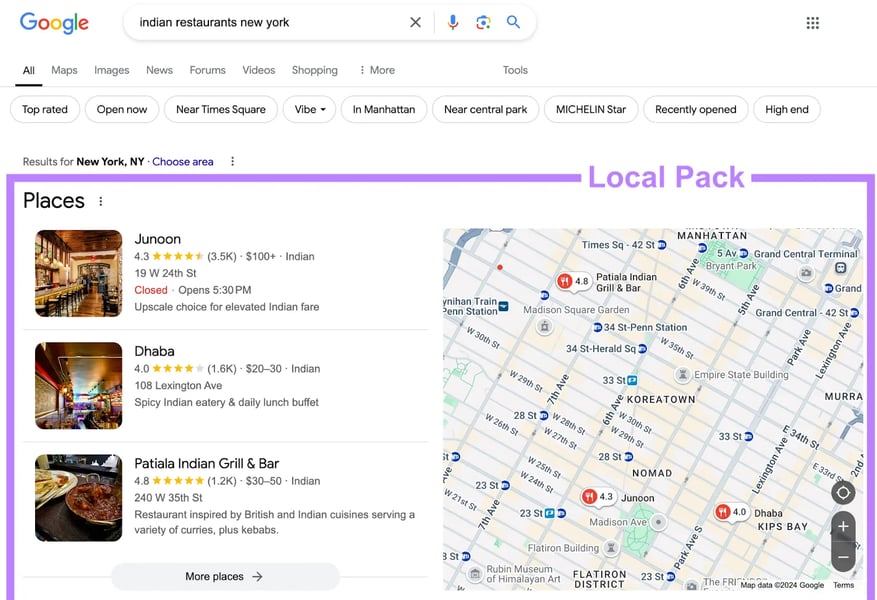Image resolution: width=877 pixels, height=600 pixels.
Task: Open three-dot menu beside Places heading
Action: click(x=101, y=201)
